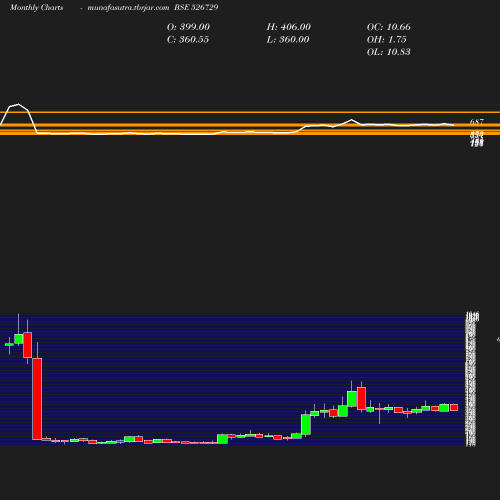Click the 'OC: 10.66' reading
This screenshot has height=500, width=500.
click(x=388, y=27)
